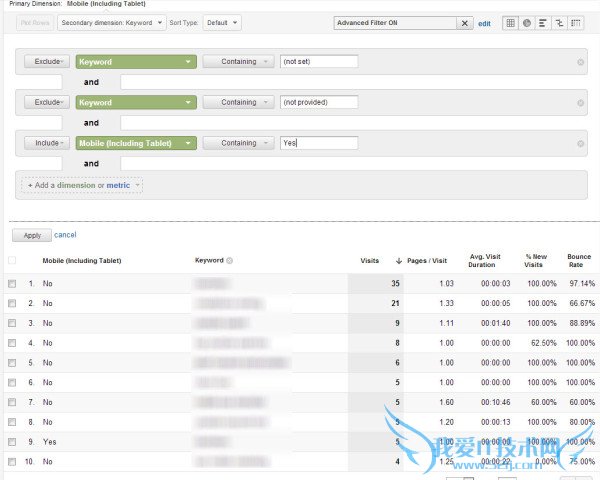
Task: Check row 5 checkbox with 6 visits
Action: [x=12, y=362]
